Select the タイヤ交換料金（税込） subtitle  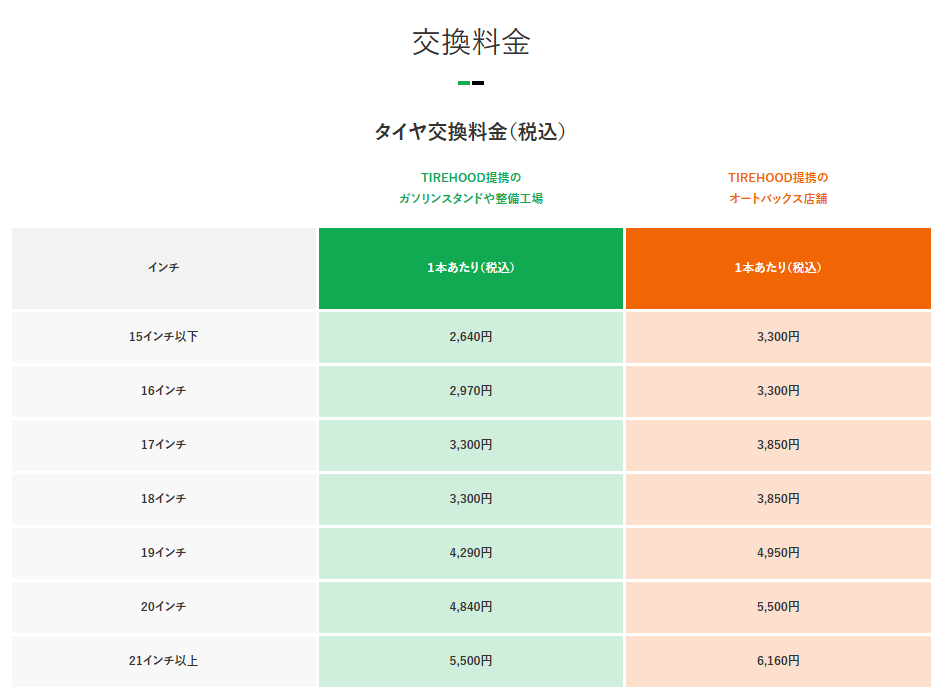(x=471, y=130)
